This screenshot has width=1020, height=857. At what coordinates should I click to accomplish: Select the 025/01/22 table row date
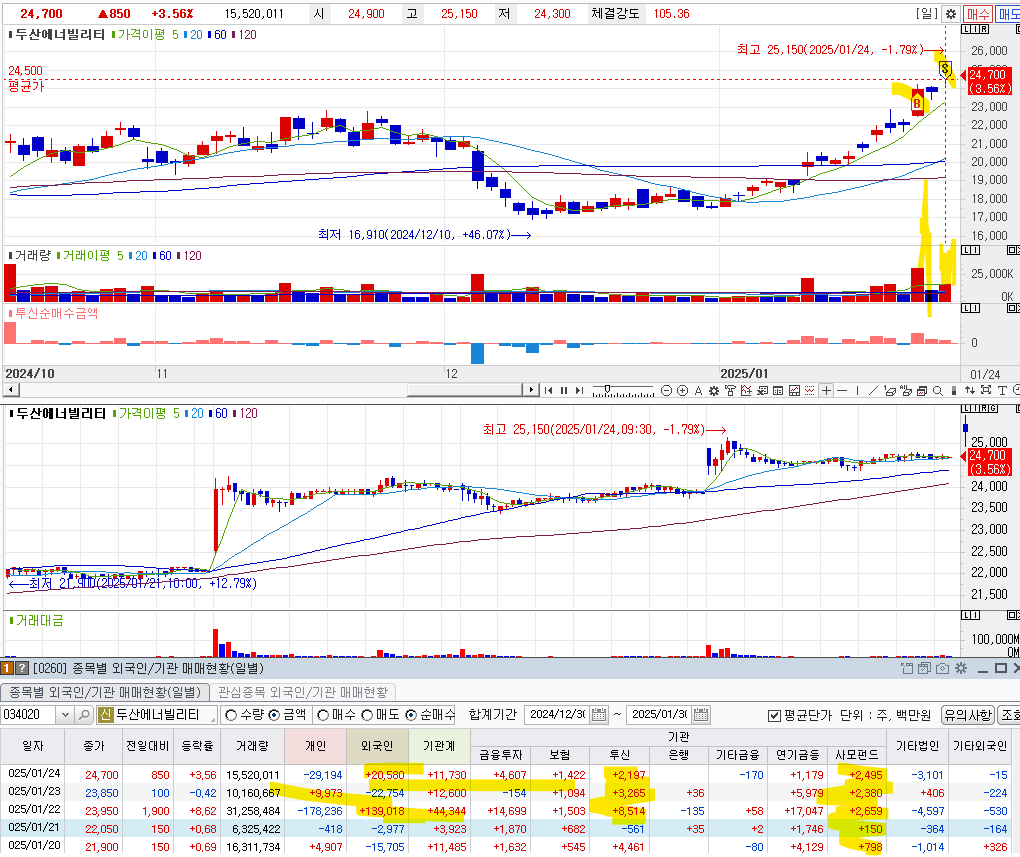click(x=34, y=810)
